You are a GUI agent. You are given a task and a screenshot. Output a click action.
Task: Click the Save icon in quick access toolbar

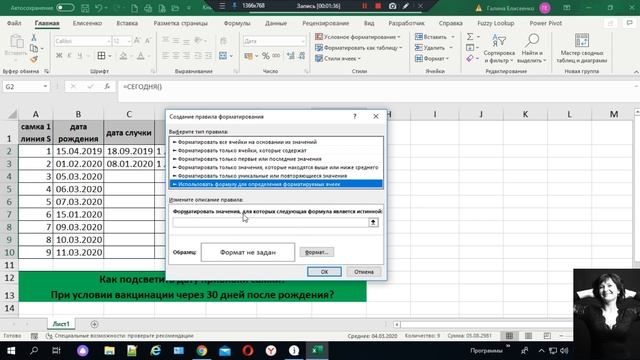pyautogui.click(x=85, y=7)
